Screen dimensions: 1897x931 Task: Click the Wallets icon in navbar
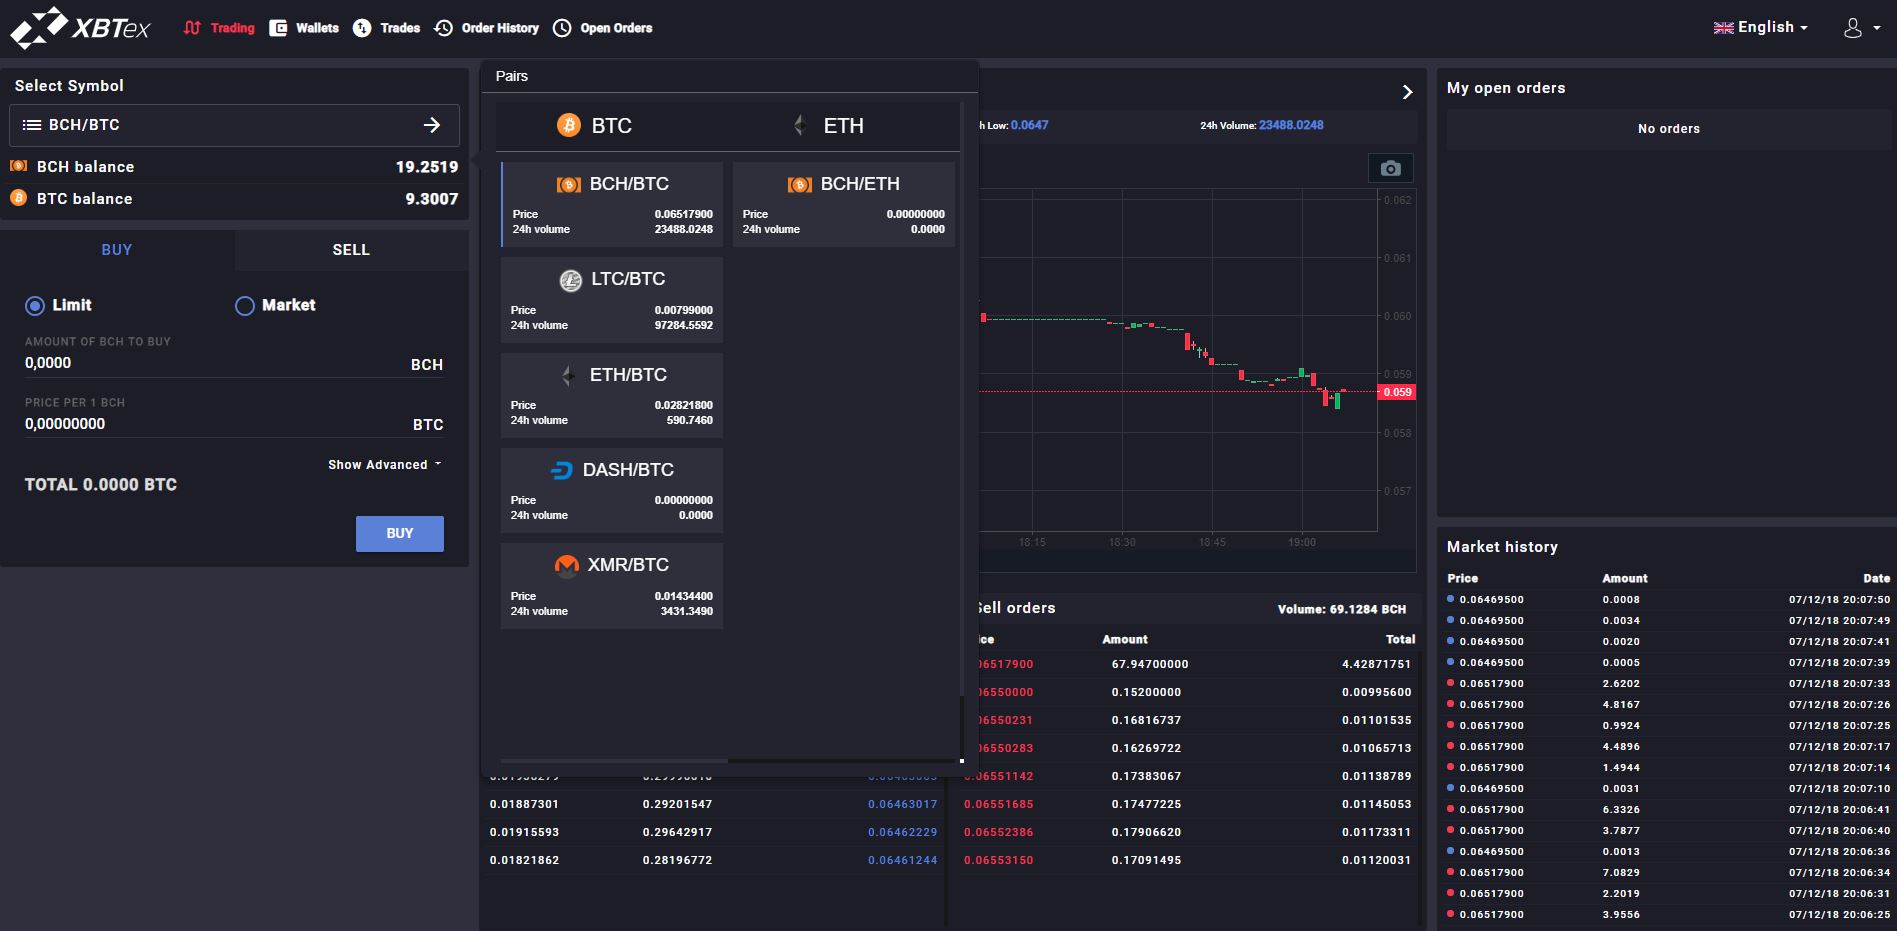click(x=279, y=28)
